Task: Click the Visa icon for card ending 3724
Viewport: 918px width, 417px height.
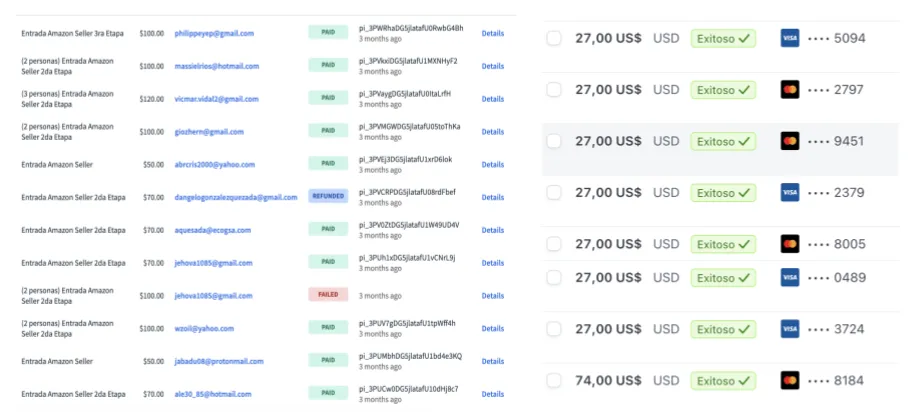Action: (789, 328)
